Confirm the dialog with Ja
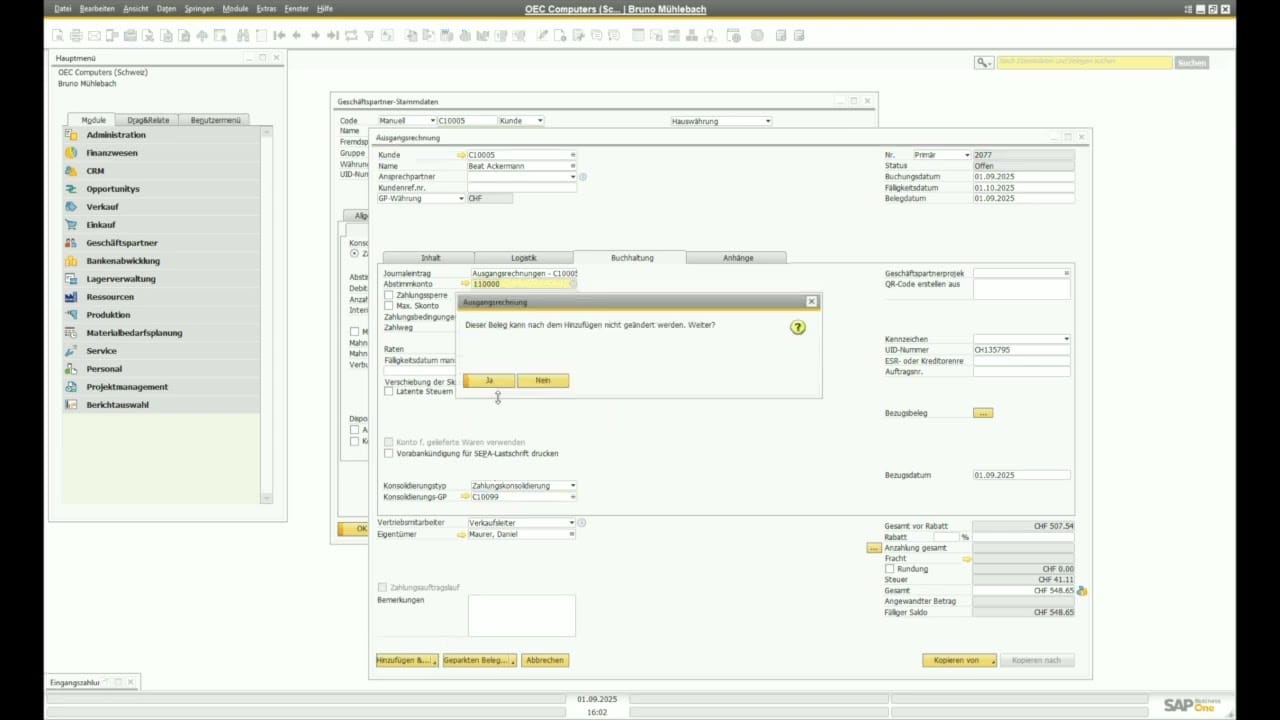The width and height of the screenshot is (1280, 720). (489, 380)
